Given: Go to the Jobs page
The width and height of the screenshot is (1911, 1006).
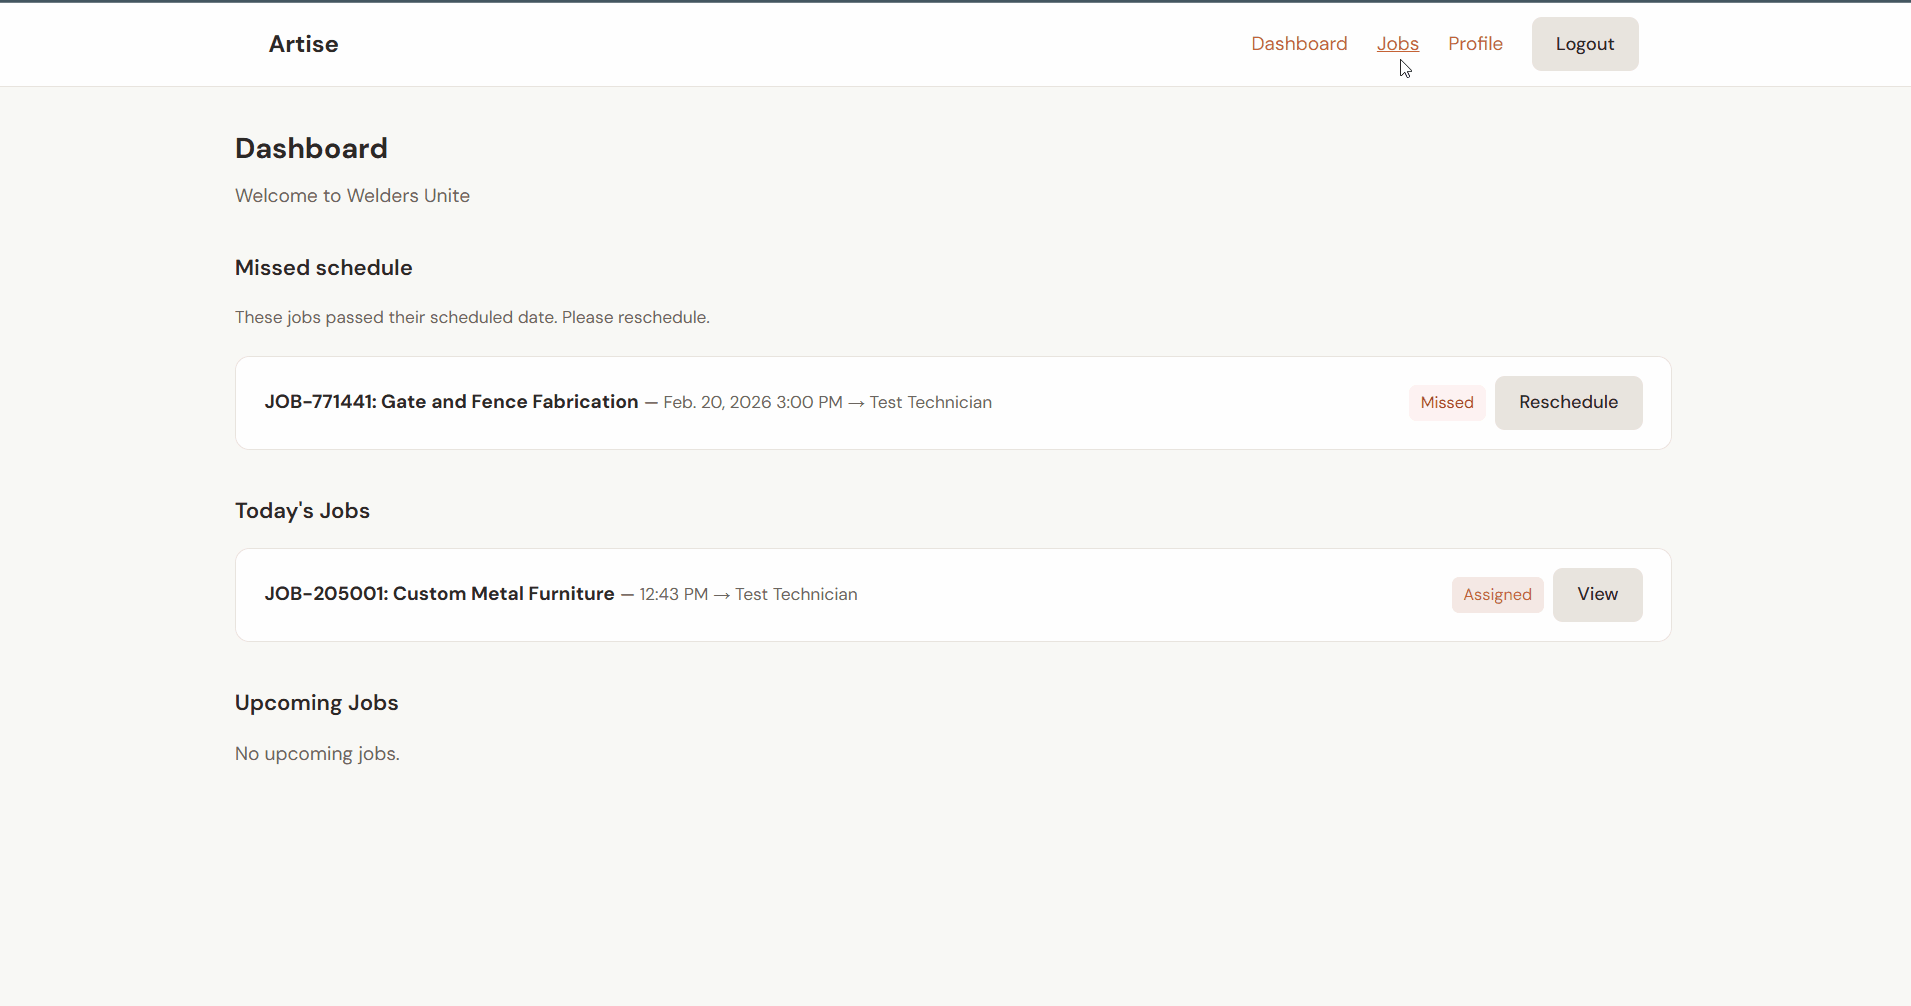Looking at the screenshot, I should coord(1397,44).
